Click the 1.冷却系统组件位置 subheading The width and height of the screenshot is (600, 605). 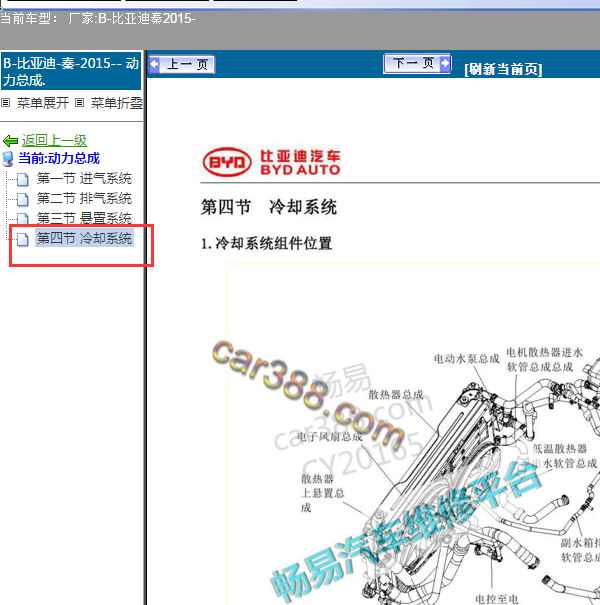(267, 243)
